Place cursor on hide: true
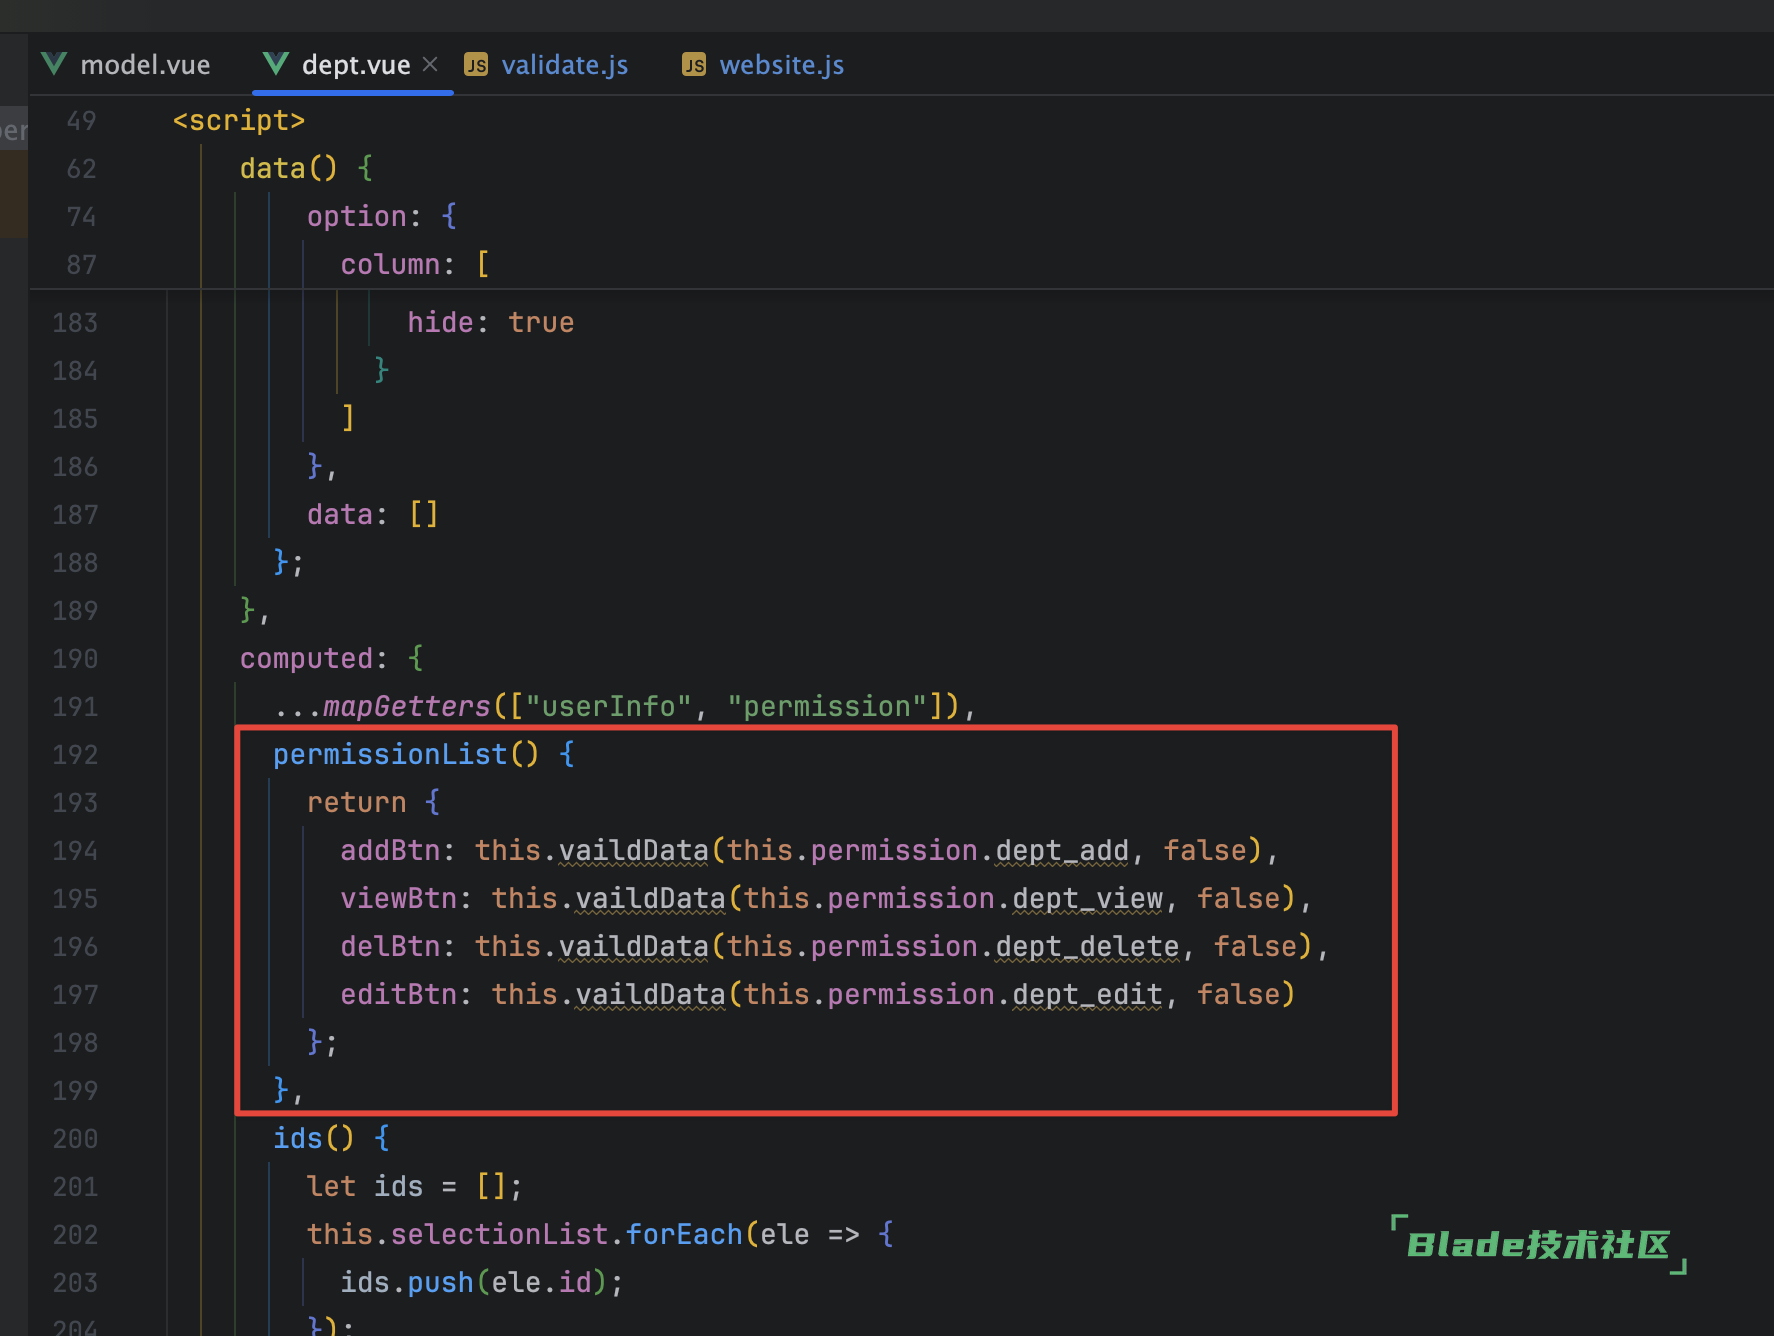Viewport: 1774px width, 1336px height. (x=490, y=322)
